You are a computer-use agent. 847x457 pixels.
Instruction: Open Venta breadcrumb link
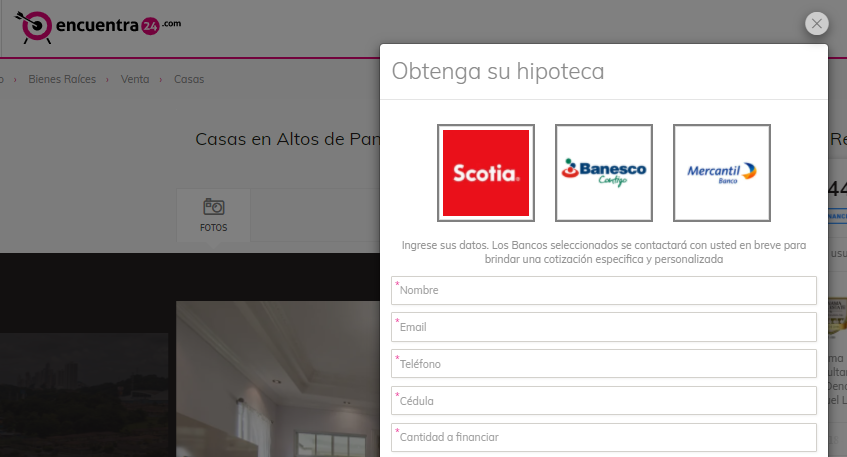pos(135,79)
